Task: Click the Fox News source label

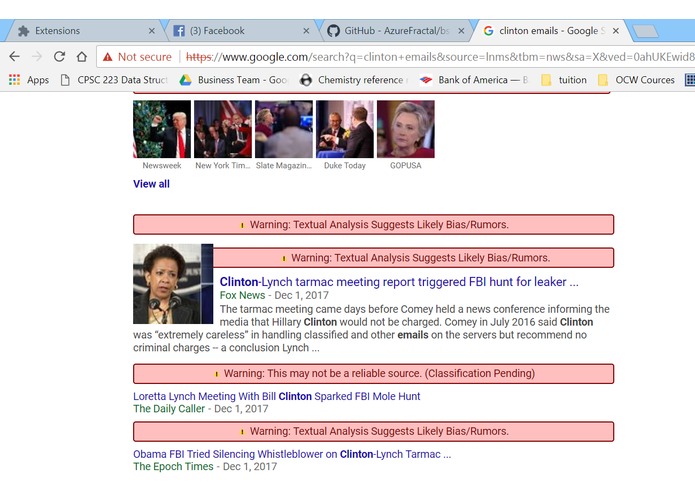Action: tap(242, 295)
